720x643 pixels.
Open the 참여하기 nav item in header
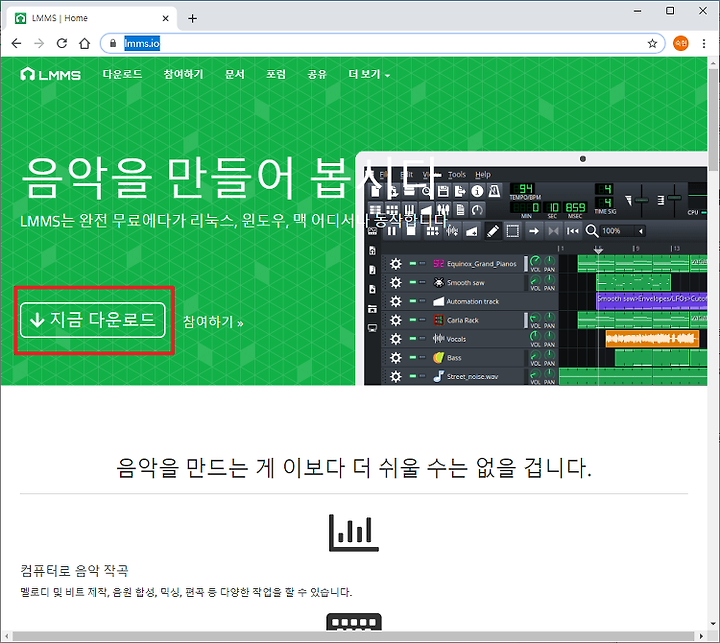point(183,74)
